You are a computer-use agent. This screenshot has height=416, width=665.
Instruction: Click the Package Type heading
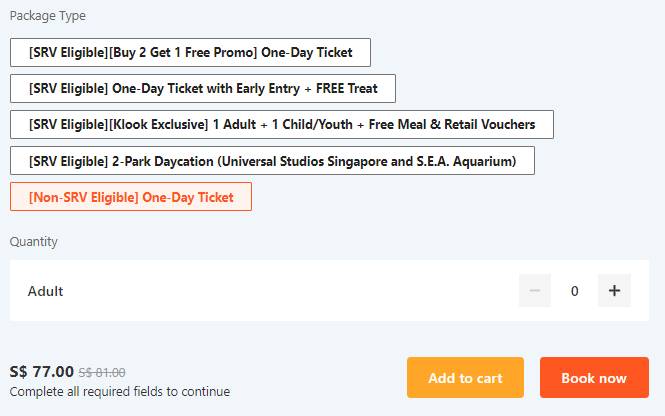[x=47, y=16]
